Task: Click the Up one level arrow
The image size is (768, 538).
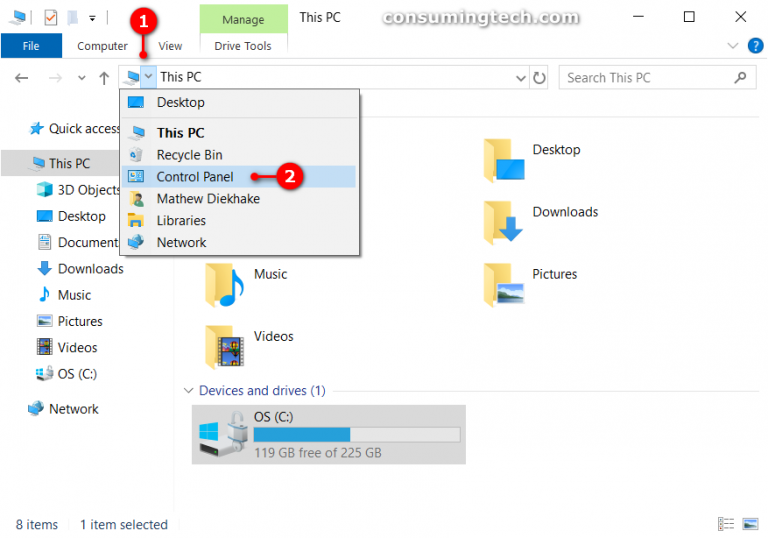Action: click(x=104, y=78)
